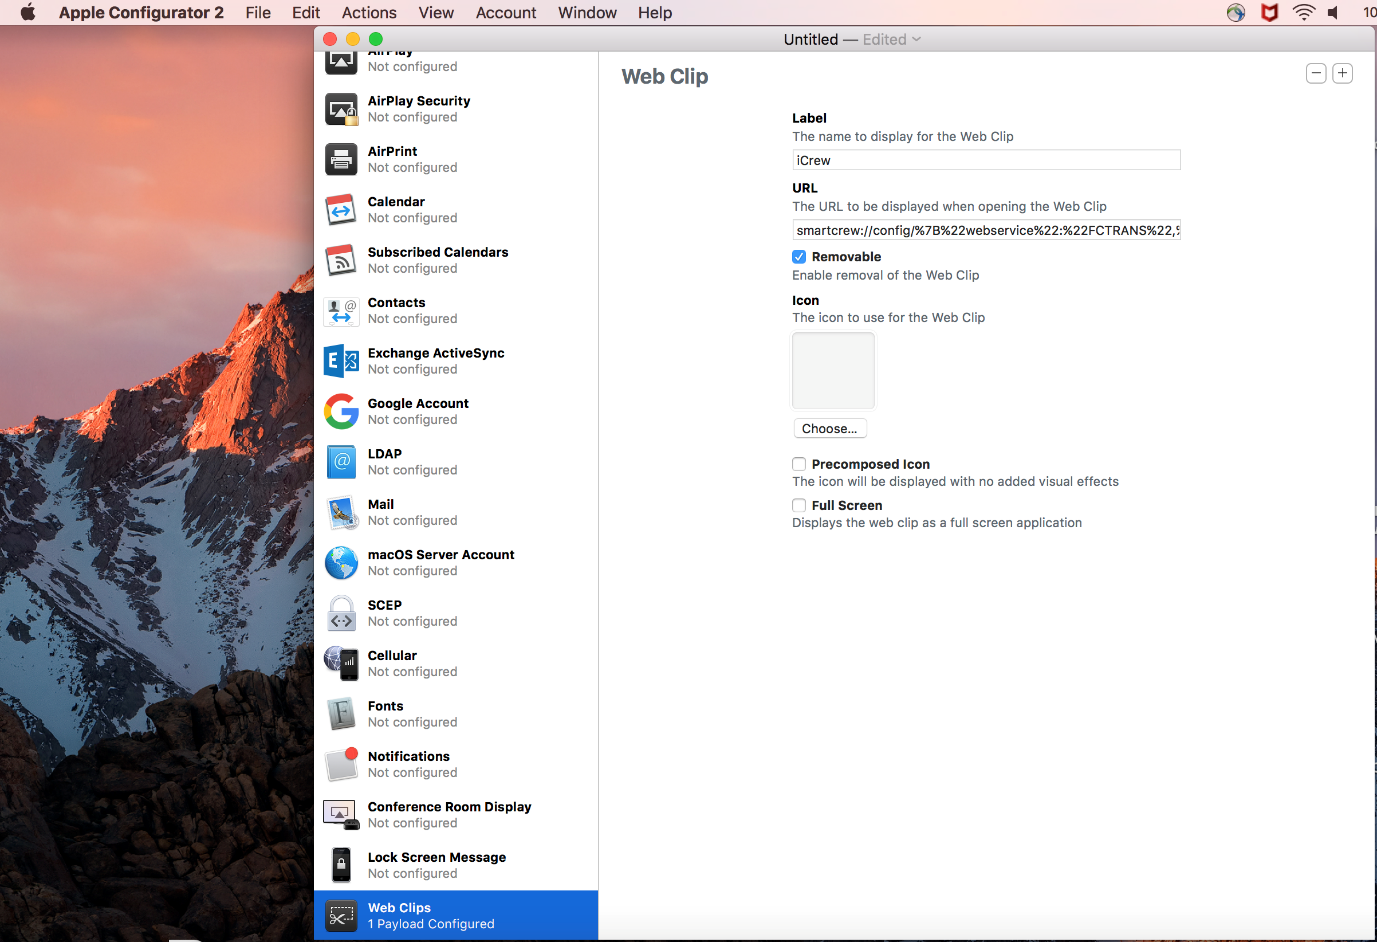Select the Conference Room Display icon
This screenshot has width=1377, height=942.
pos(341,815)
